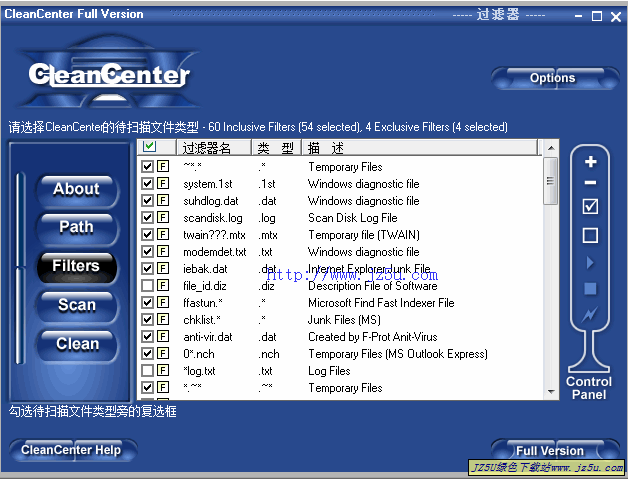Screen dimensions: 628x479
Task: Uncheck the anti-vir.dat filter checkbox
Action: pyautogui.click(x=147, y=336)
